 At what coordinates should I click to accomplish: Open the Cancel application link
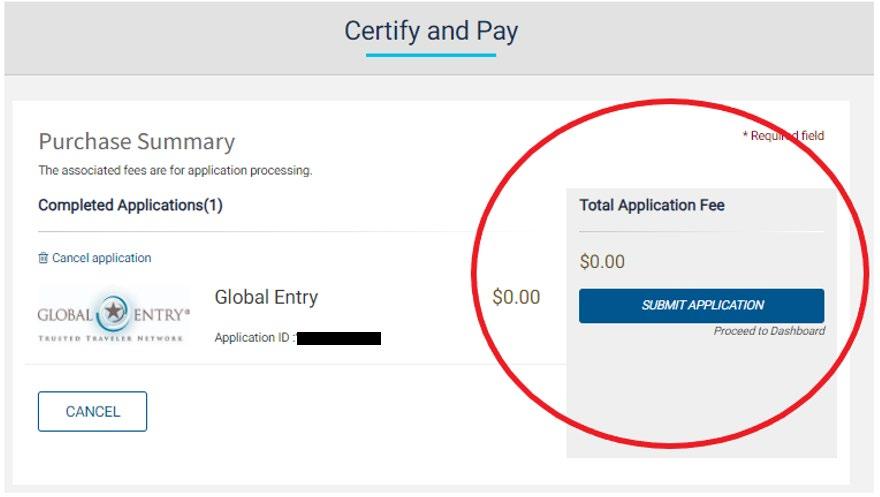[x=101, y=258]
